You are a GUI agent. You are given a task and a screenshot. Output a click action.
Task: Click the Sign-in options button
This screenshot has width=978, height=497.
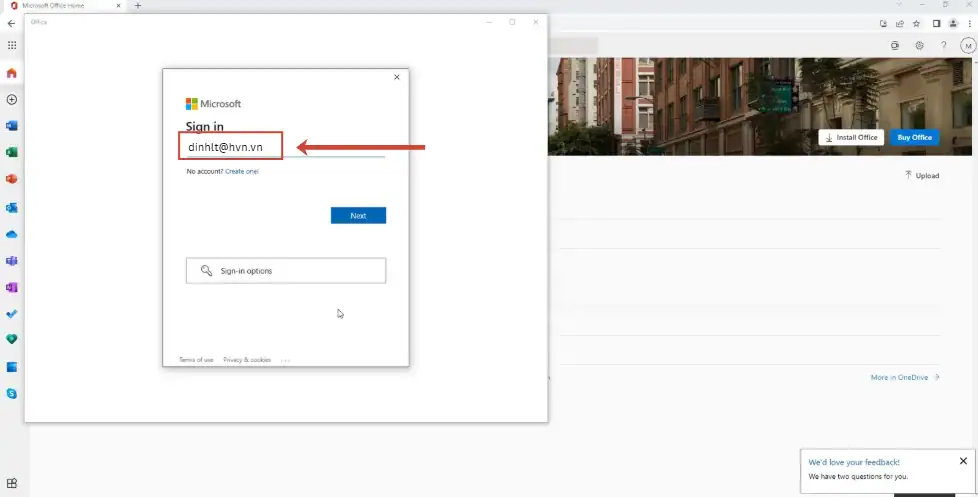(x=285, y=271)
